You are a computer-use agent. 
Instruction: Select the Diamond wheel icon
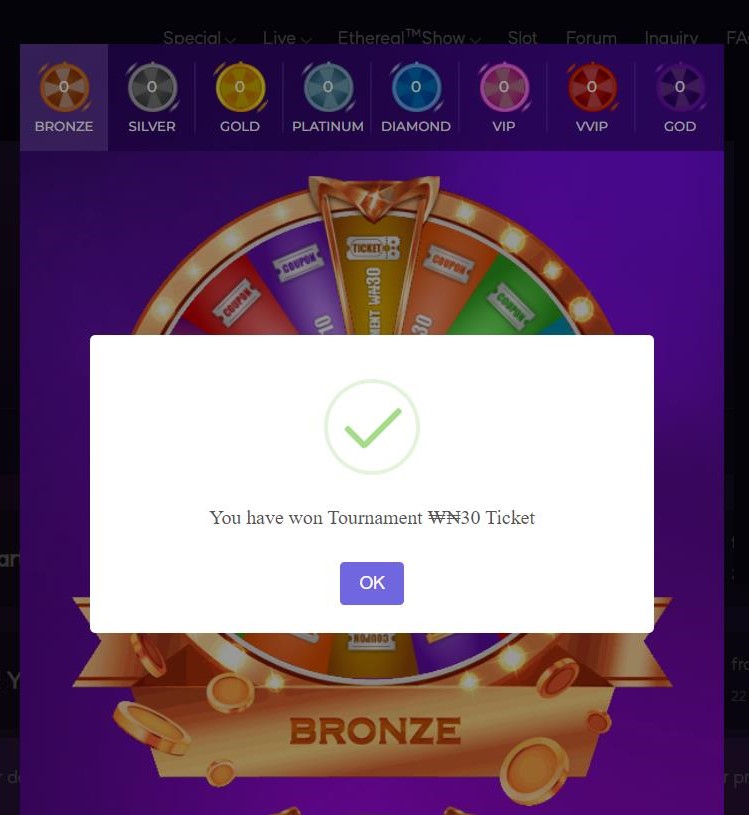[415, 87]
